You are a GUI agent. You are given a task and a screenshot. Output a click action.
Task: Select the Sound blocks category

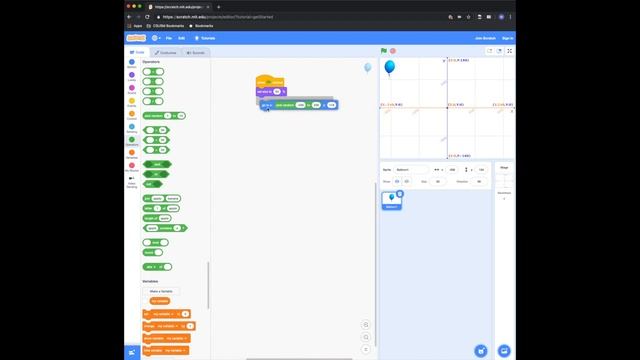tap(132, 89)
